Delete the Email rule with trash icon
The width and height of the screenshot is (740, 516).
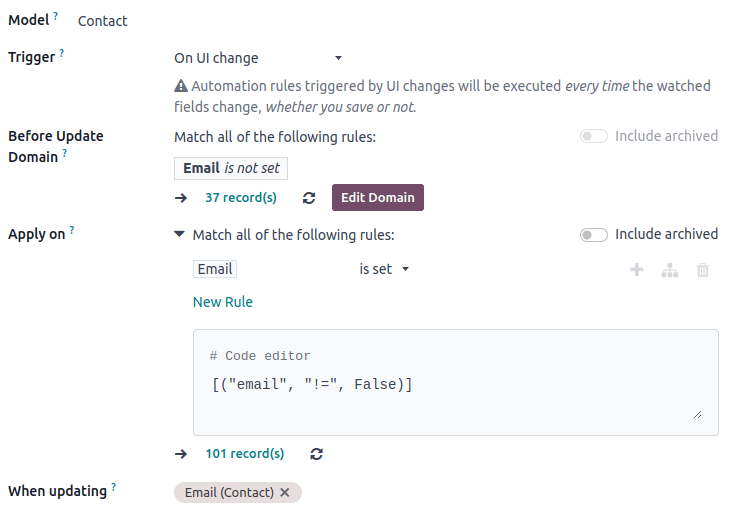703,270
